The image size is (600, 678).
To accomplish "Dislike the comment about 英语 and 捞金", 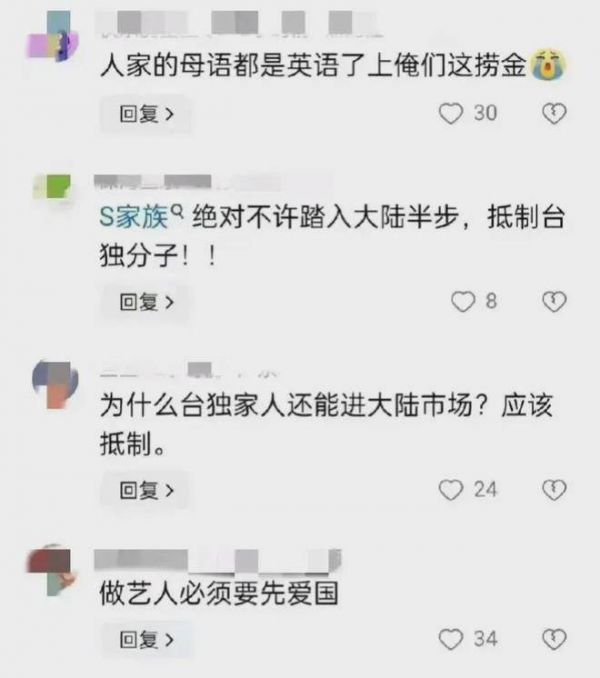I will (x=554, y=114).
